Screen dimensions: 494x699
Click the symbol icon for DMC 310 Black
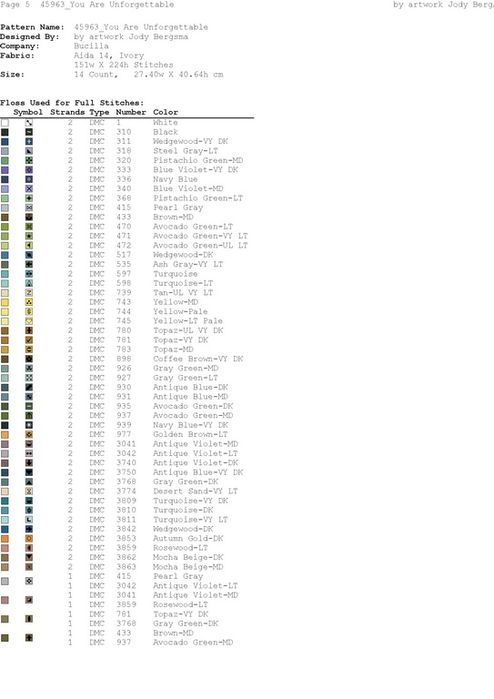click(29, 132)
